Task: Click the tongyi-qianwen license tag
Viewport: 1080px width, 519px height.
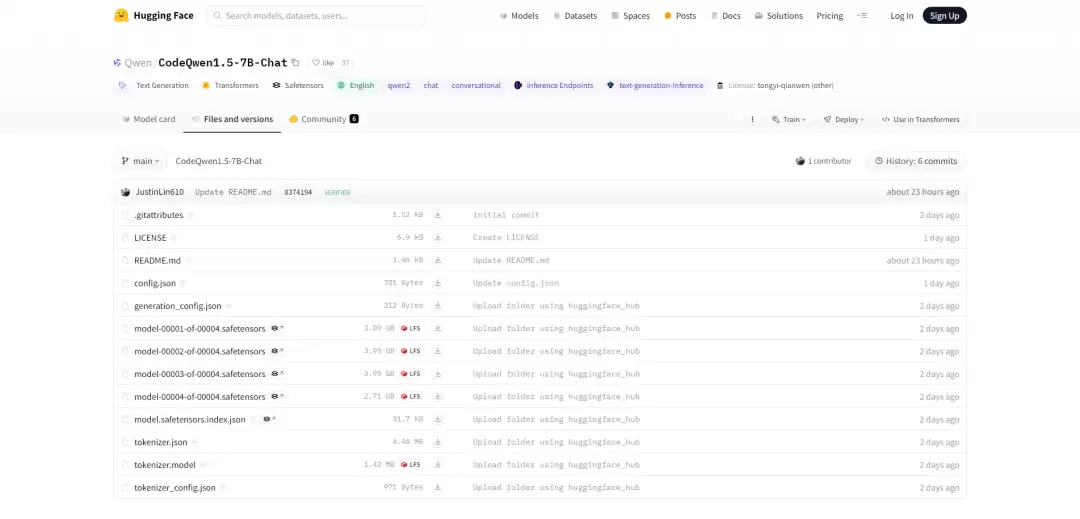Action: tap(776, 85)
